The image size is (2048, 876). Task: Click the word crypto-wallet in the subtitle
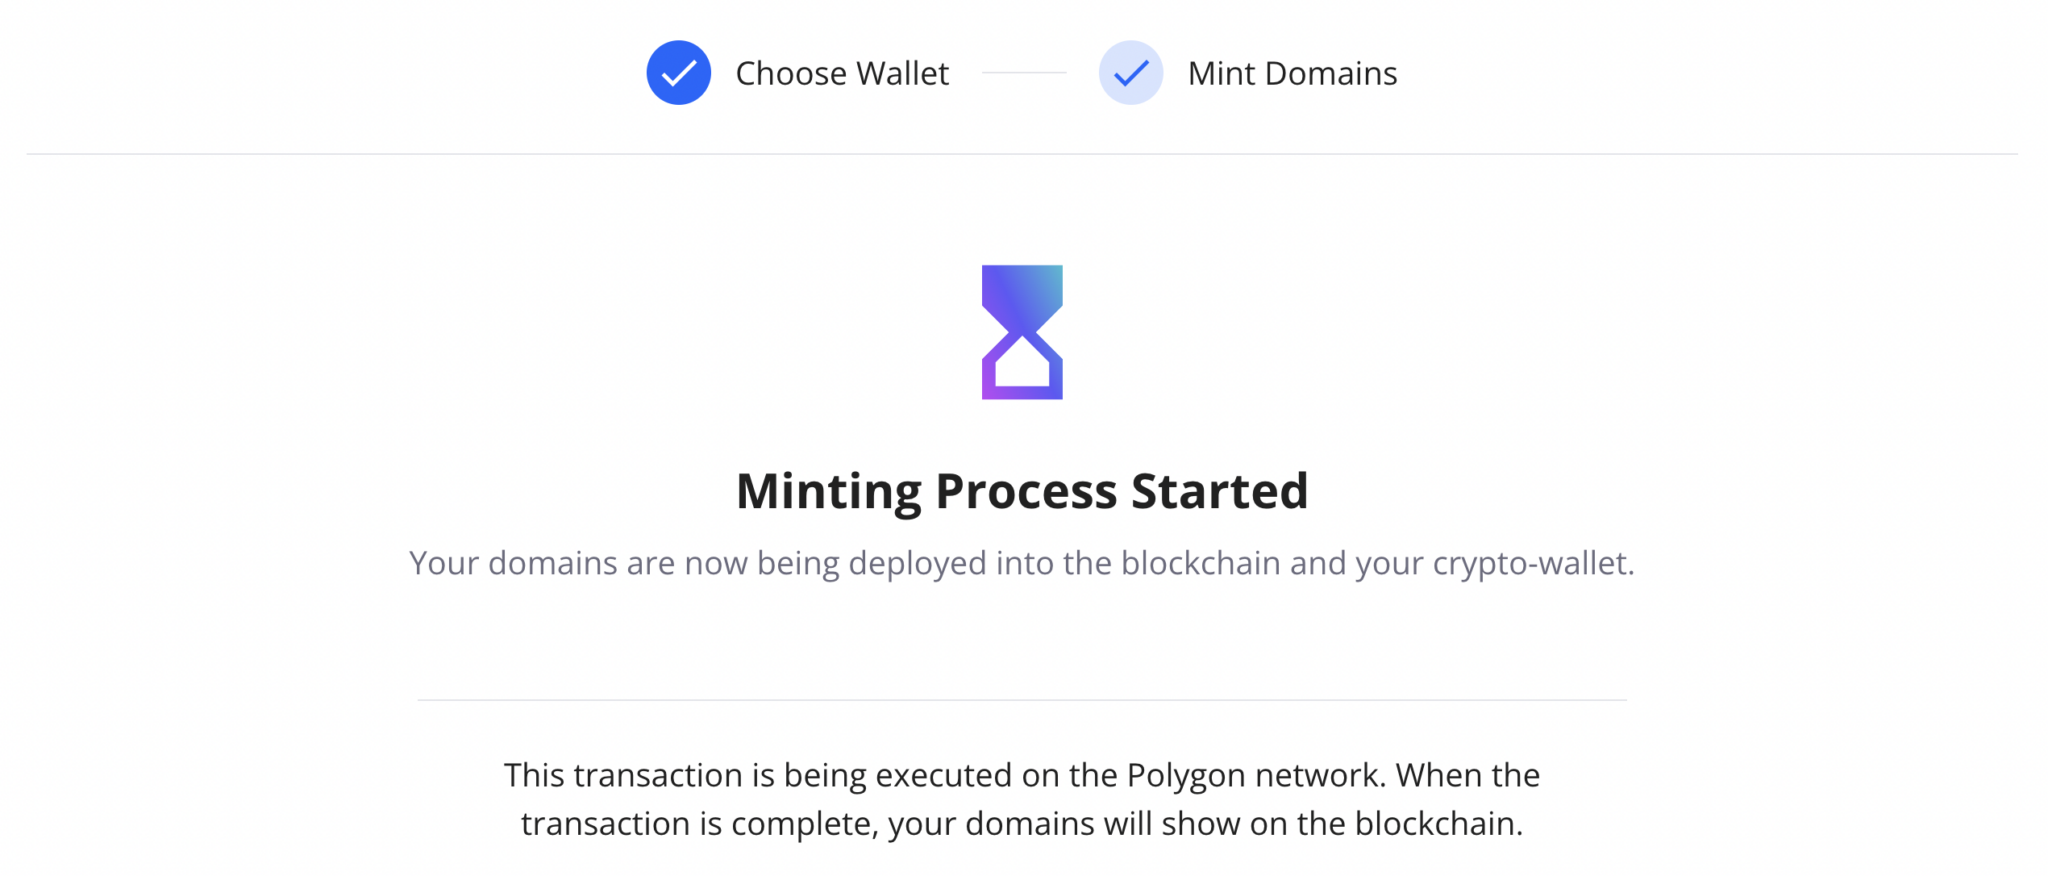(1533, 564)
